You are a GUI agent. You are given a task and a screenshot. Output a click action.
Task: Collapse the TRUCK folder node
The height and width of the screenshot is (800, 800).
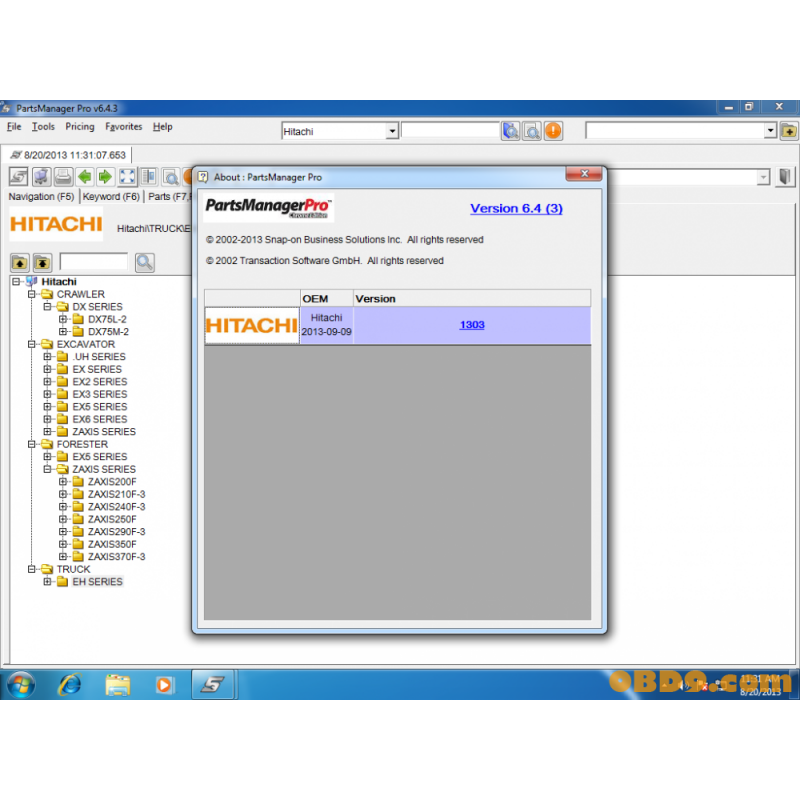[32, 569]
